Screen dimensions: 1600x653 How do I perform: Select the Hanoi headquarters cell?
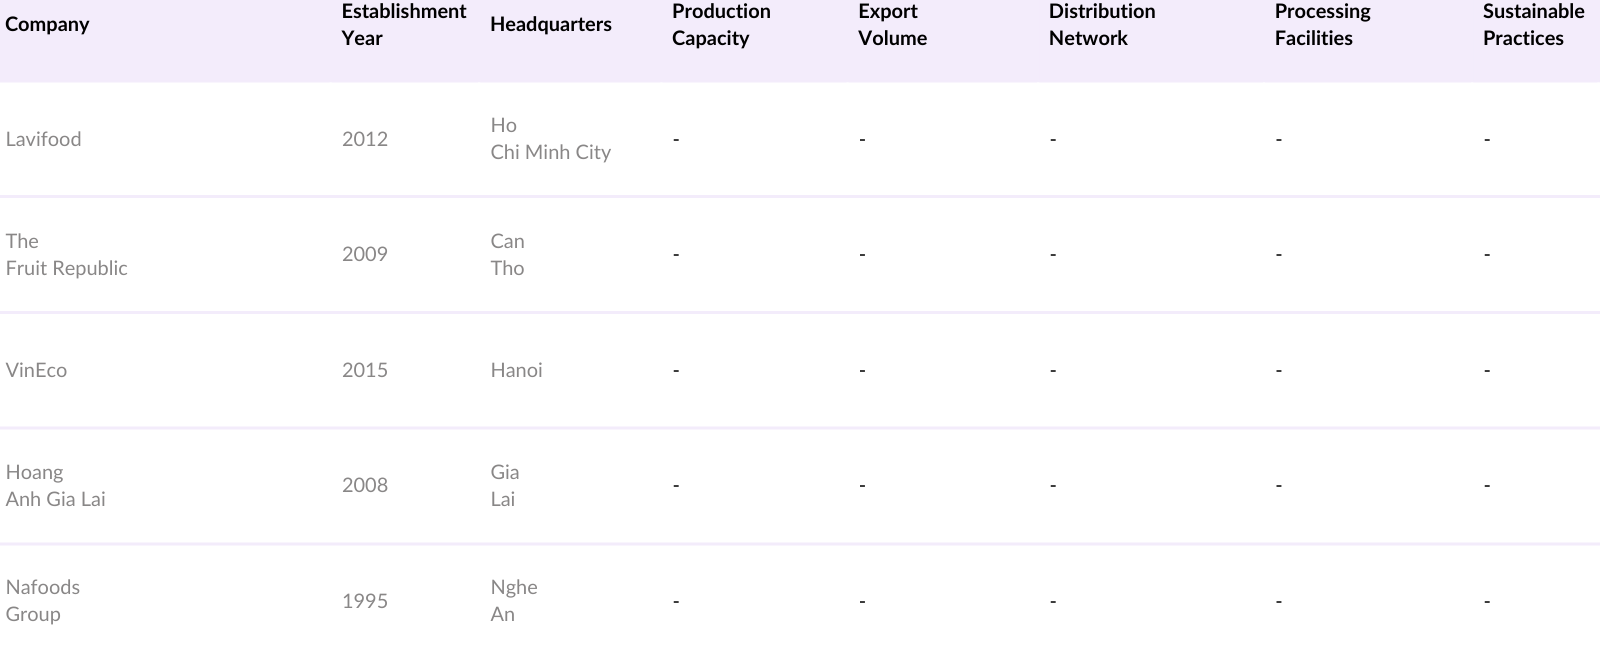click(516, 370)
